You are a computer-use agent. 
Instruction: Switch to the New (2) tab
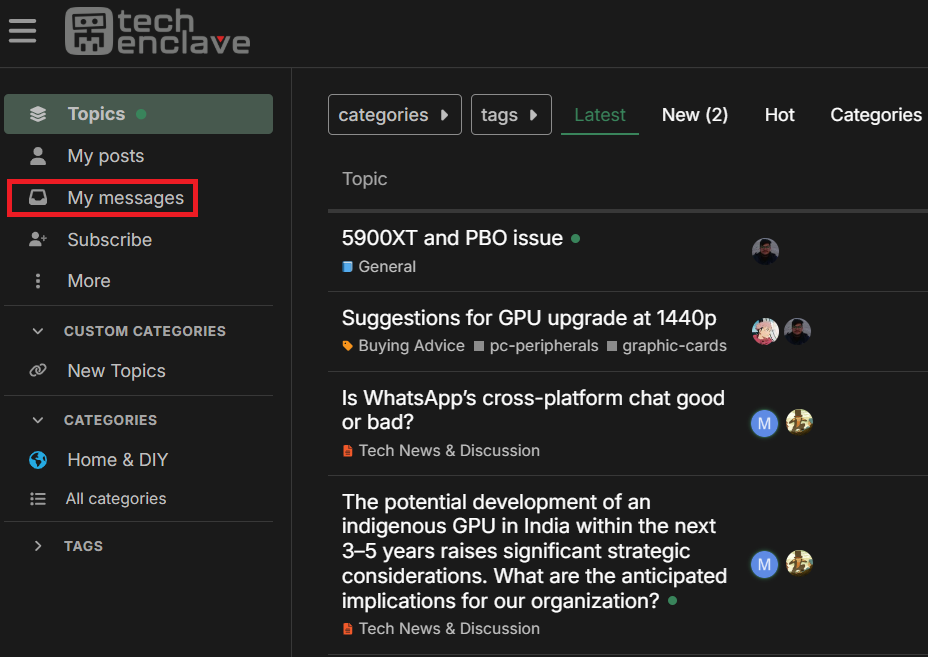(695, 114)
